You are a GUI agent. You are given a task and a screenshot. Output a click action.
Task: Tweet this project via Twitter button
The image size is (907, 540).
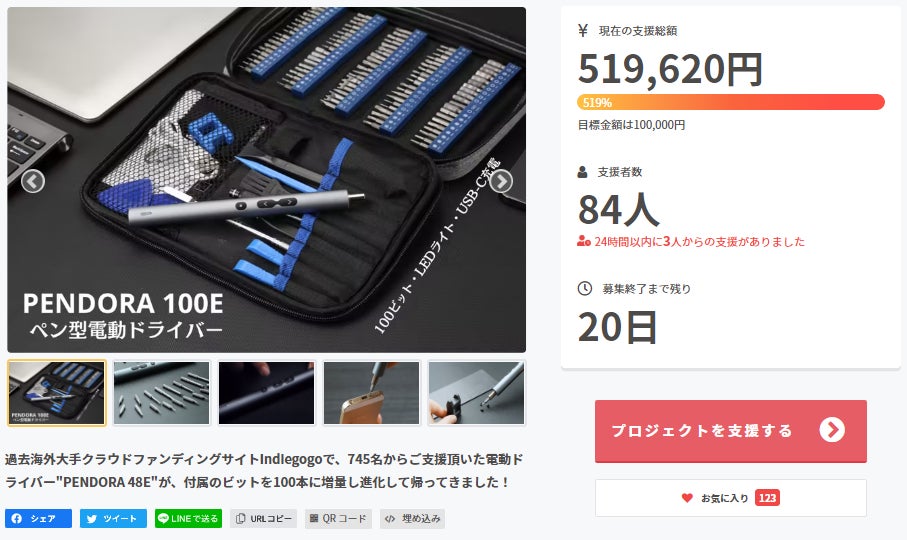113,519
